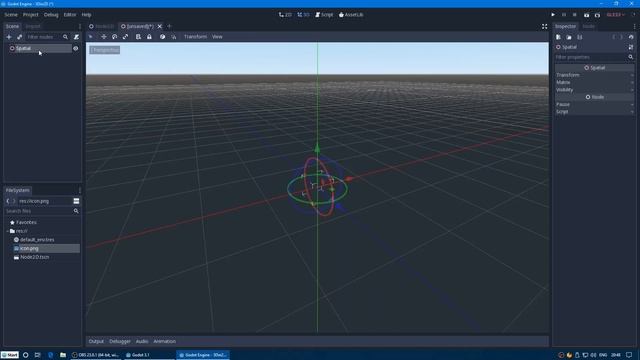Collapse the res:// folder

click(8, 231)
